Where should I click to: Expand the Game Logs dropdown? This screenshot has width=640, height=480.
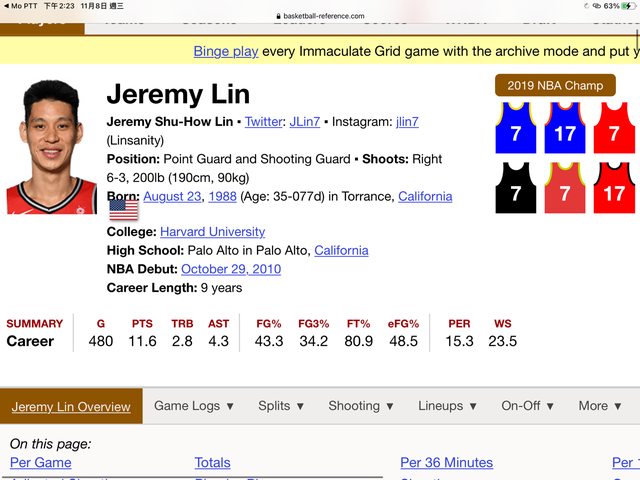pyautogui.click(x=194, y=406)
